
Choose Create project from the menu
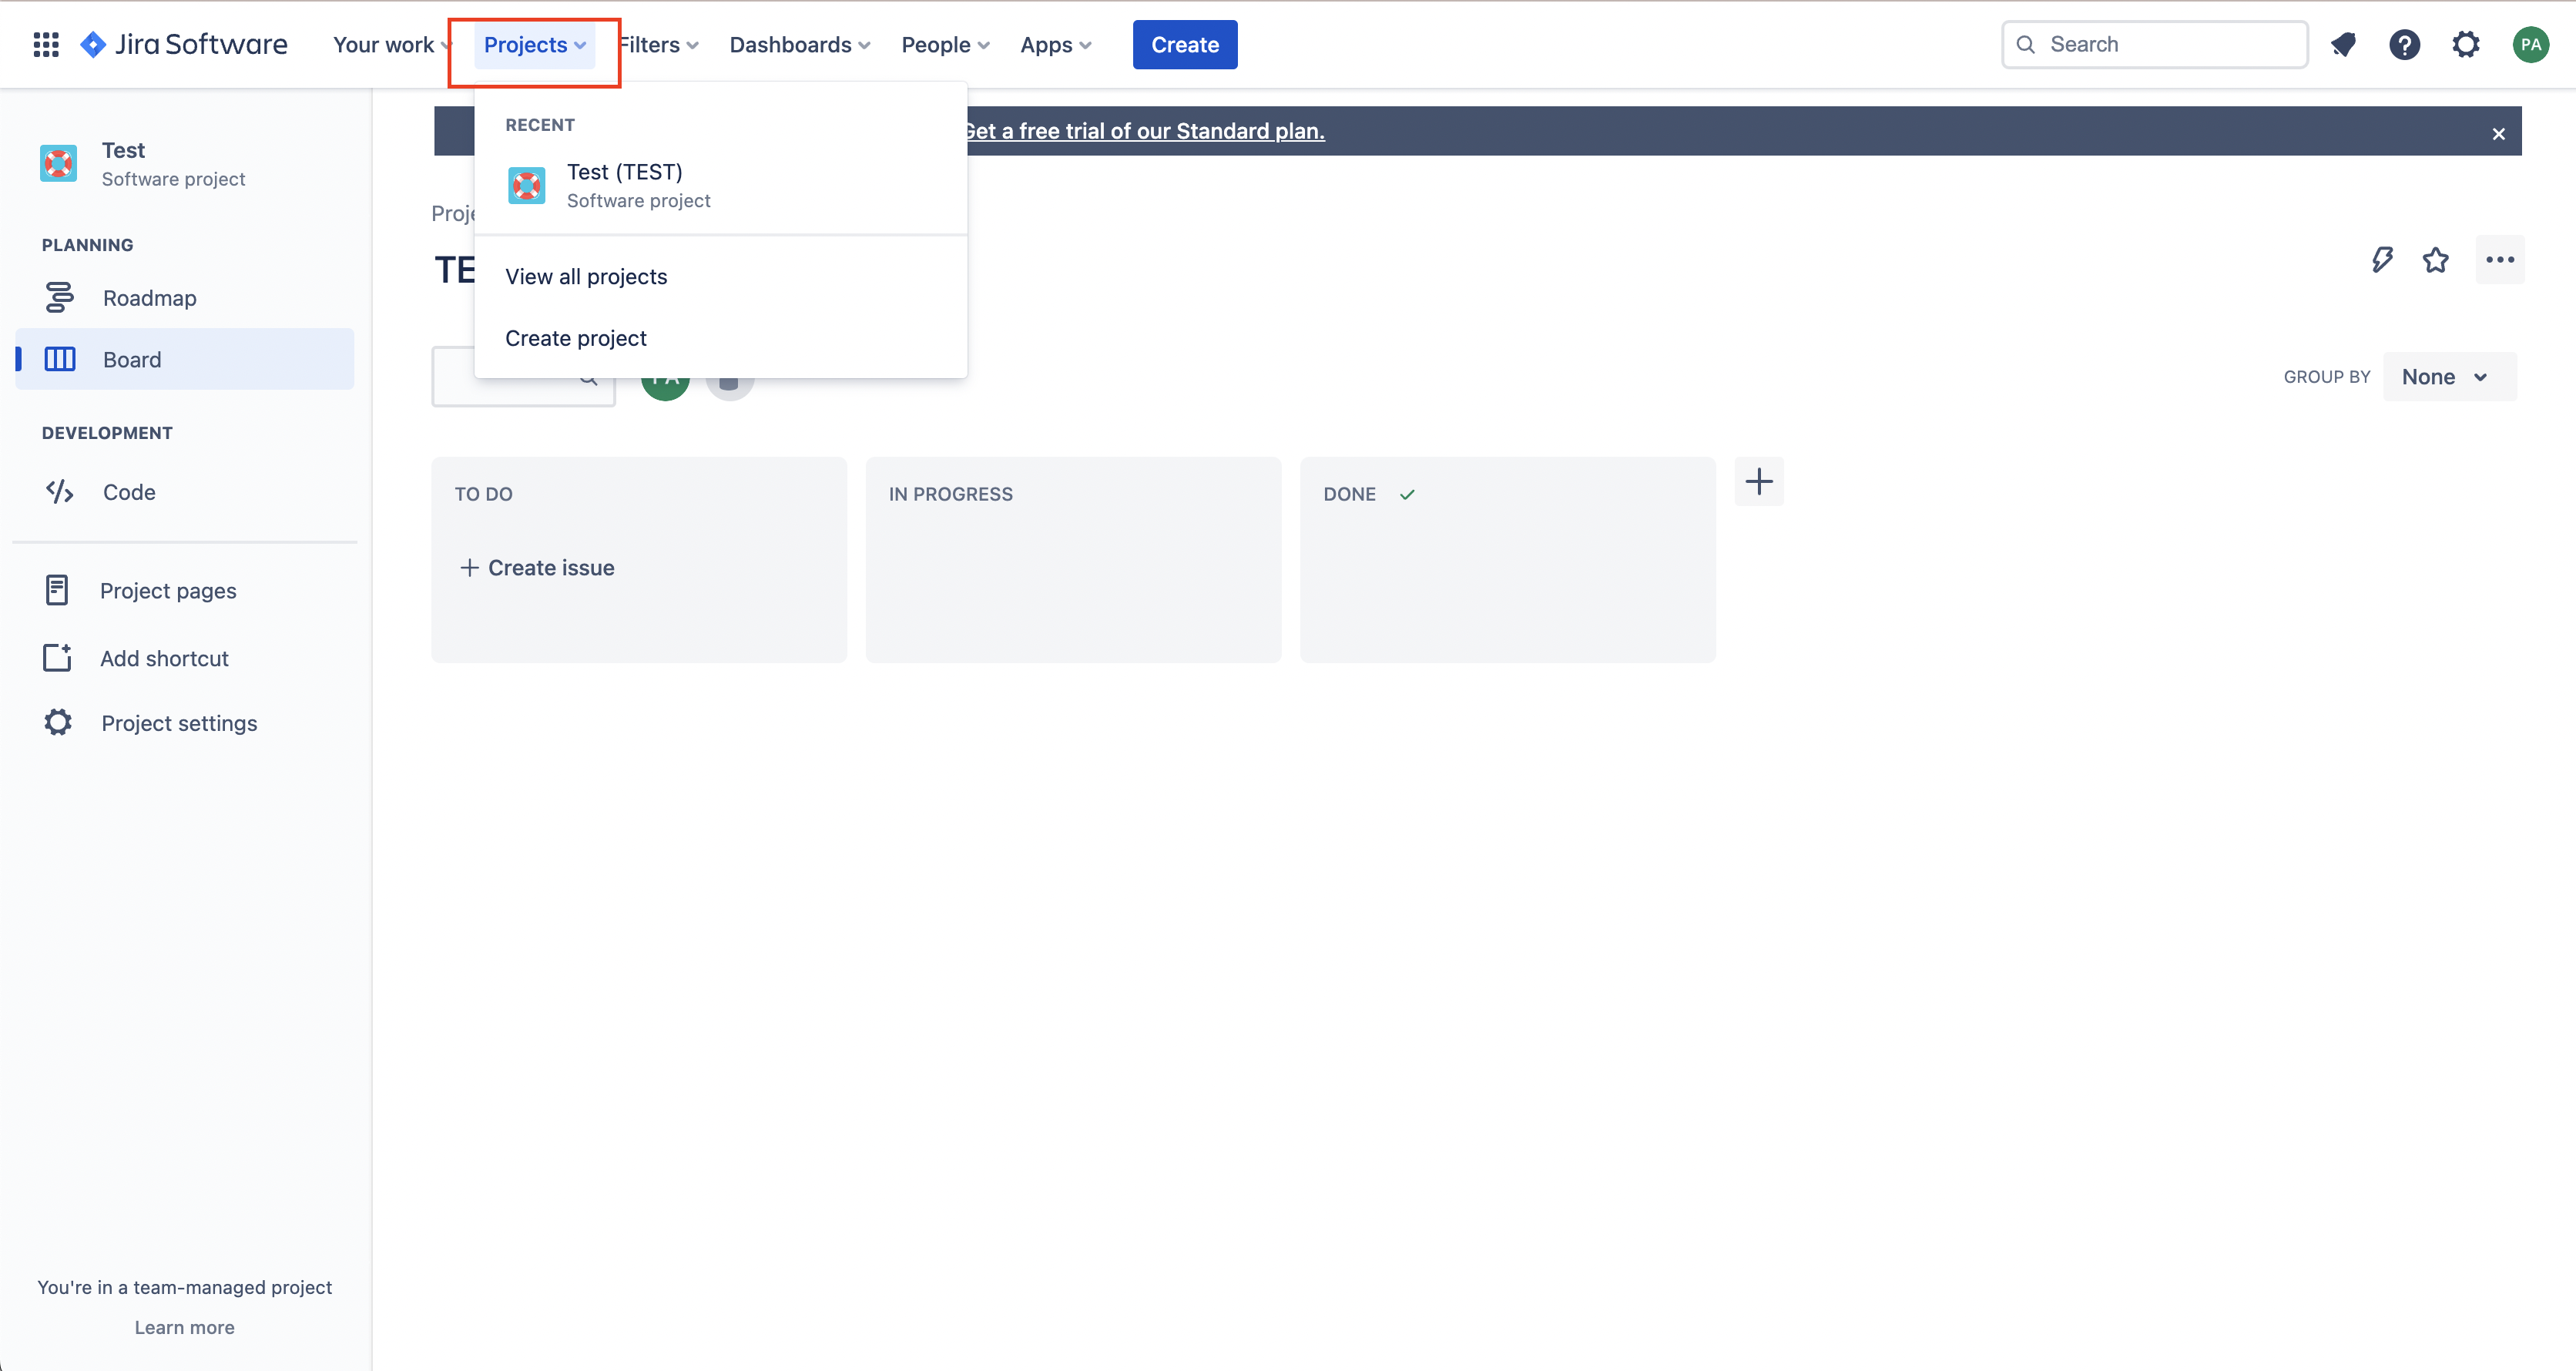[720, 338]
